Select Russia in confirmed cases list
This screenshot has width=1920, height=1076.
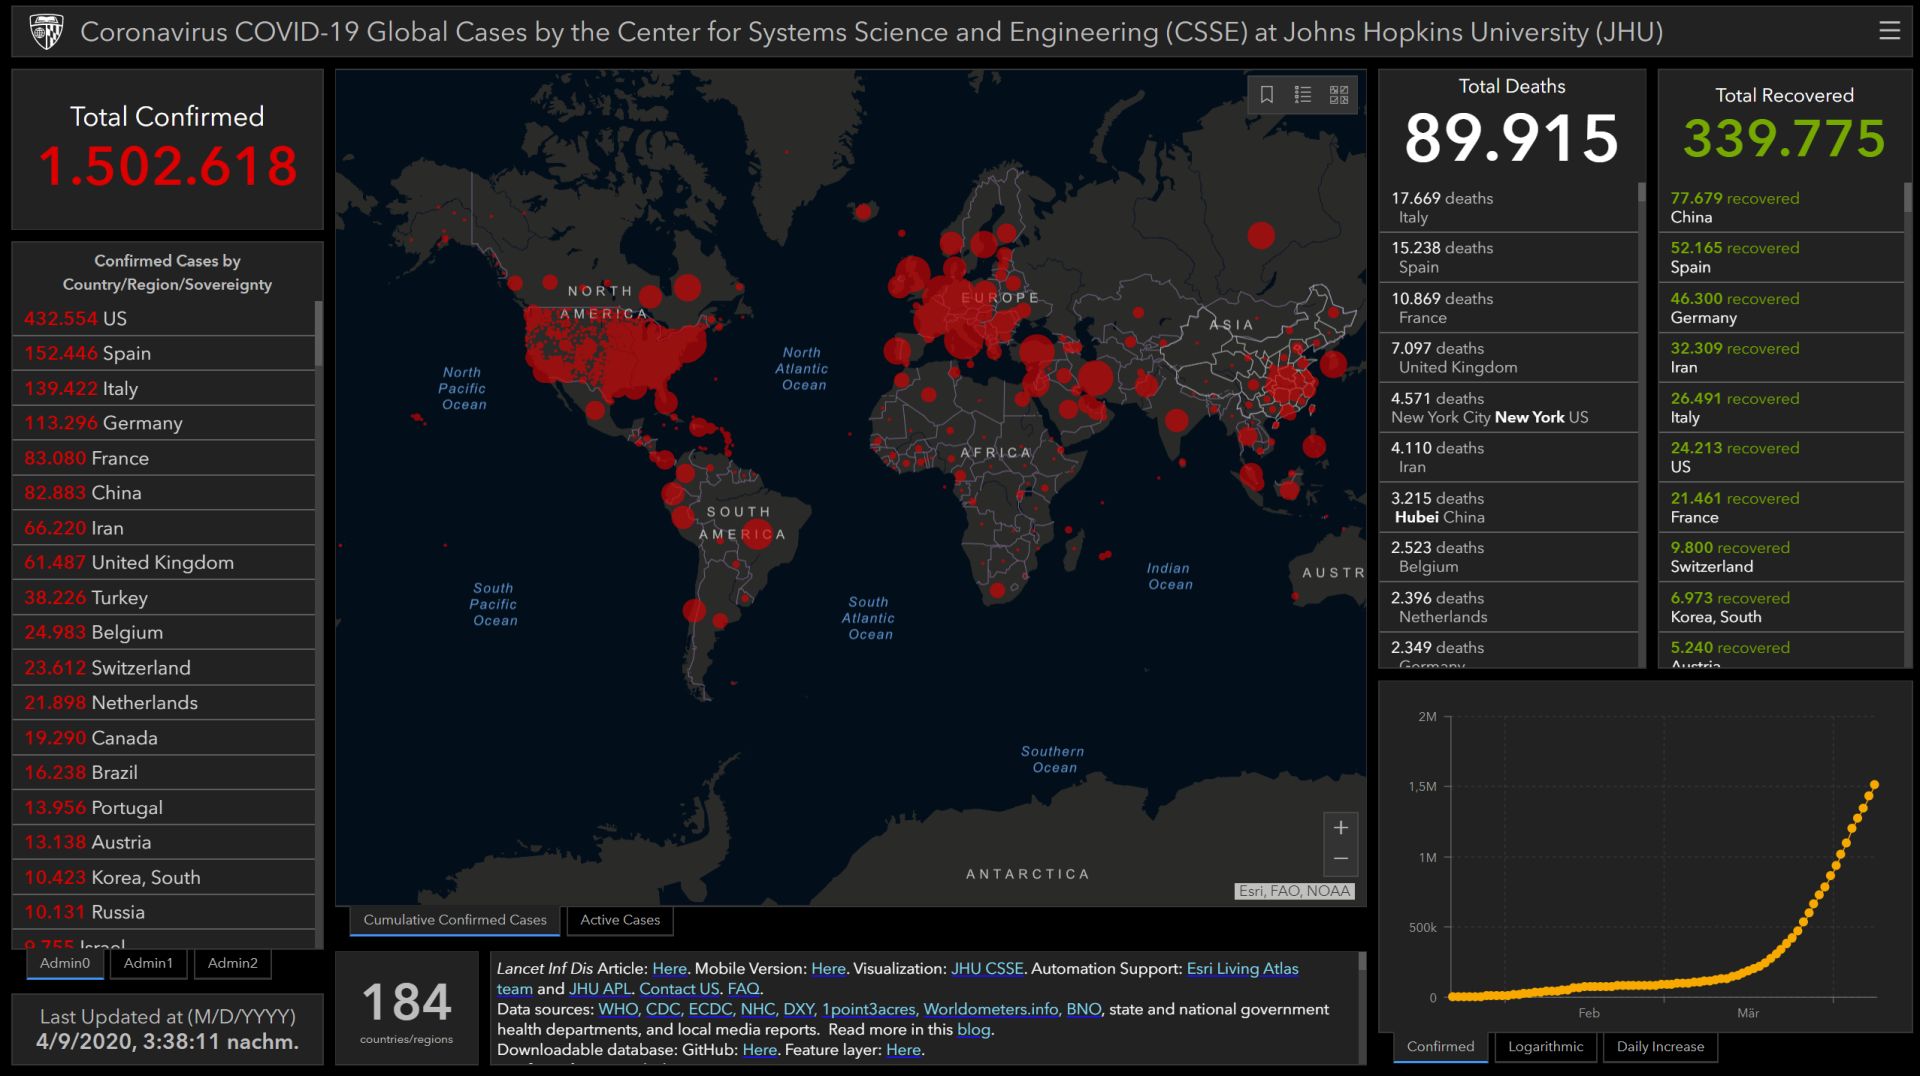(163, 912)
